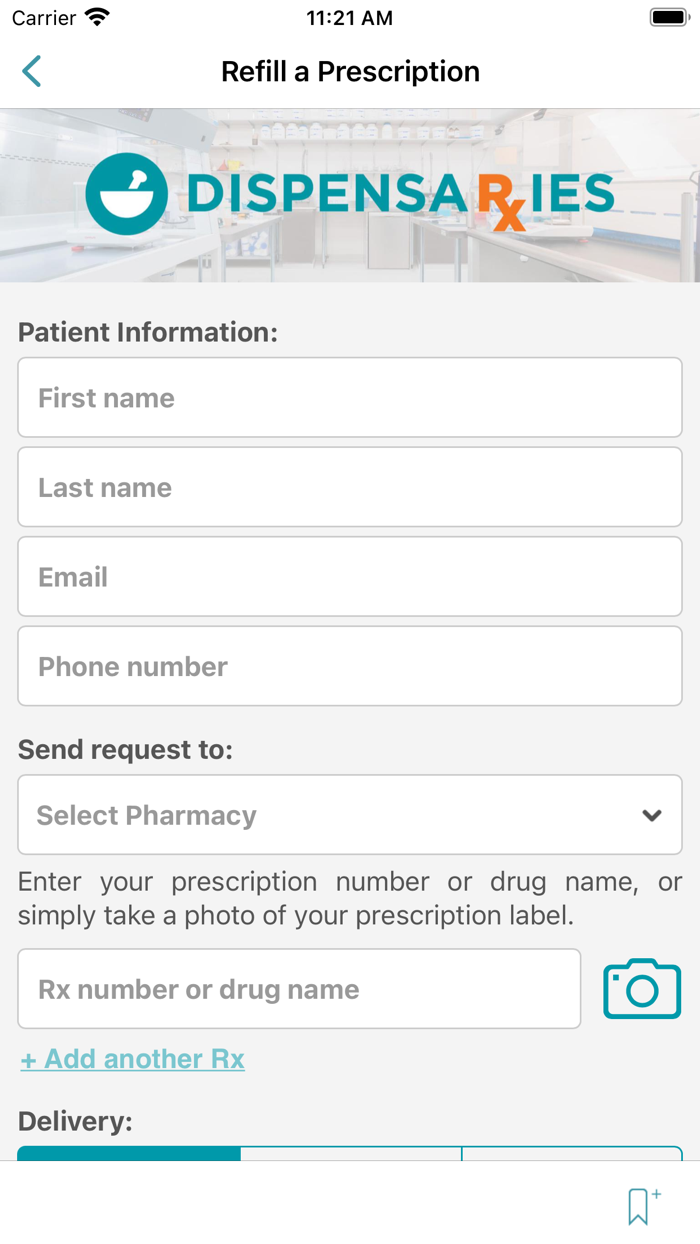The width and height of the screenshot is (700, 1244).
Task: Tap the Carrier label in status bar
Action: (44, 18)
